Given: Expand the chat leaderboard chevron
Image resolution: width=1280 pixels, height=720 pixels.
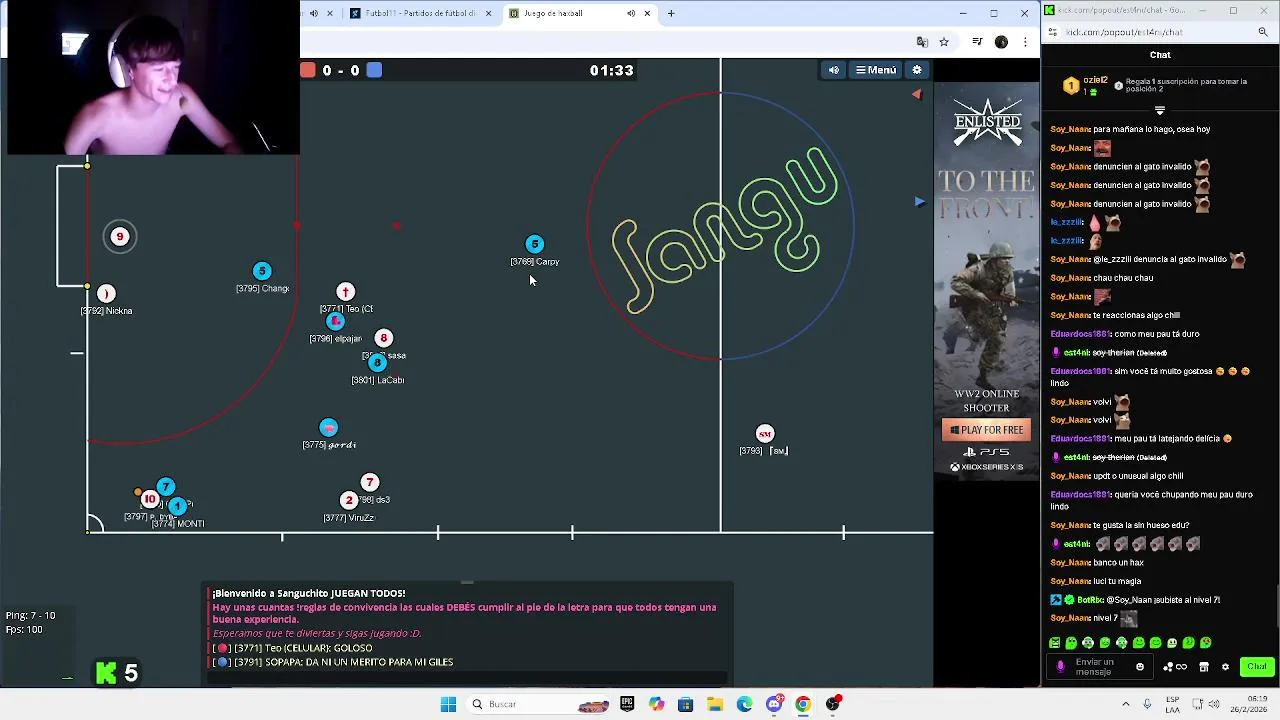Looking at the screenshot, I should (x=1160, y=110).
